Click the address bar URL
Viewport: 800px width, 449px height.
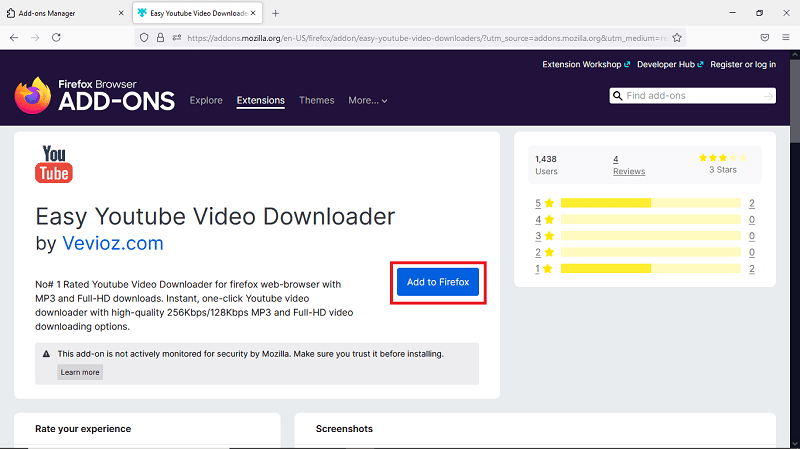427,38
